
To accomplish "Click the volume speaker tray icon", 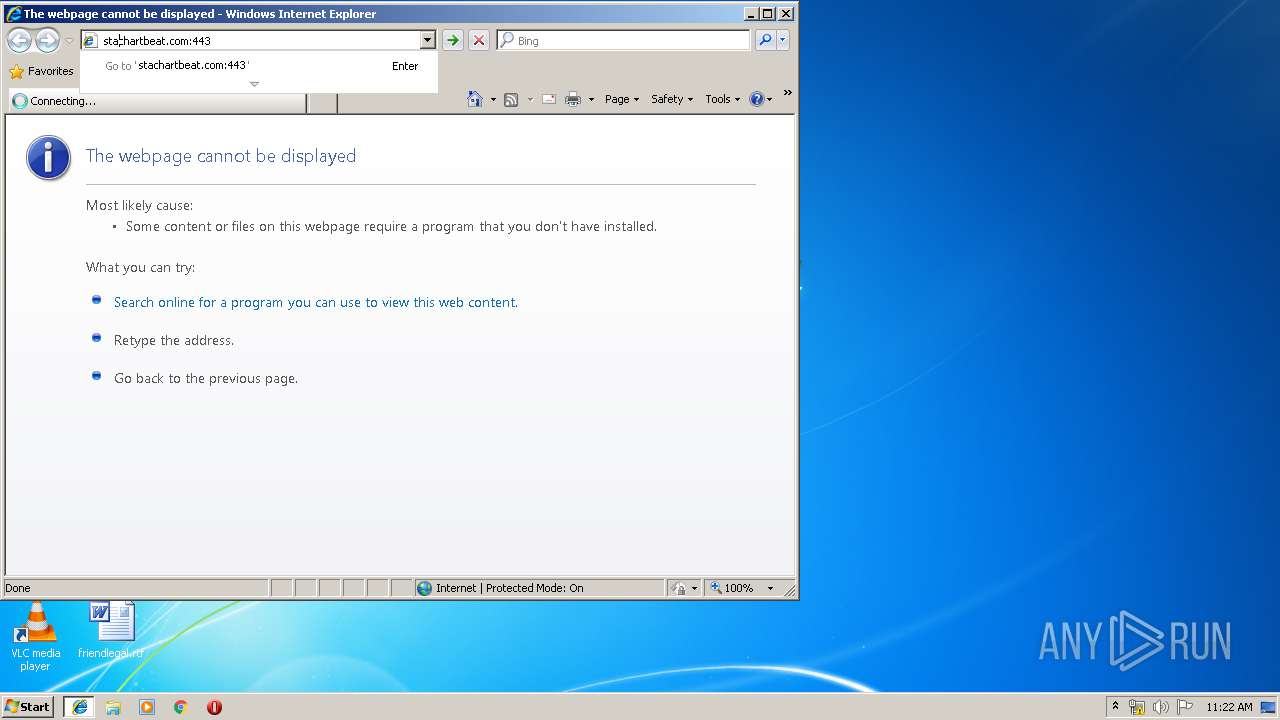I will pyautogui.click(x=1161, y=707).
